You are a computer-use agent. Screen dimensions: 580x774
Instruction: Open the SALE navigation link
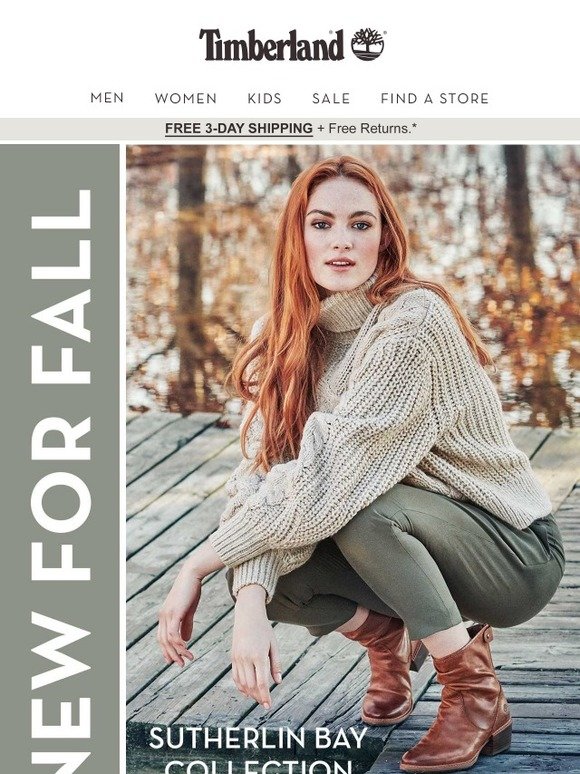[331, 98]
